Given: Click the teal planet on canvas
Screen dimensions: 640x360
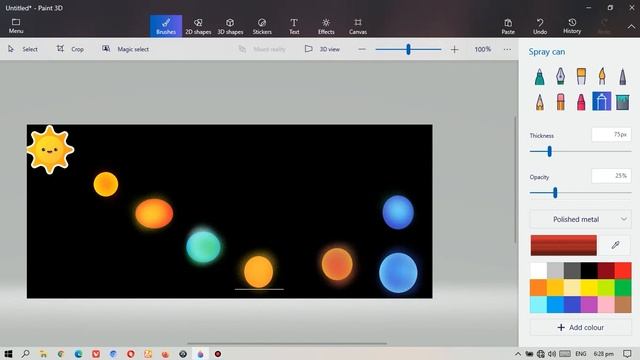Looking at the screenshot, I should 203,247.
